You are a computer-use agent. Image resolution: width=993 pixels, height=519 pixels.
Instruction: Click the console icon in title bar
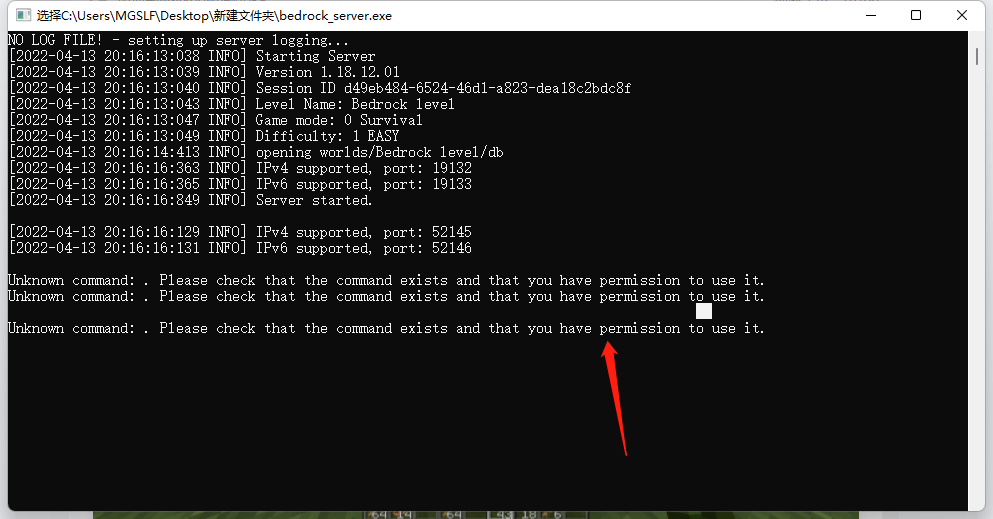(23, 15)
